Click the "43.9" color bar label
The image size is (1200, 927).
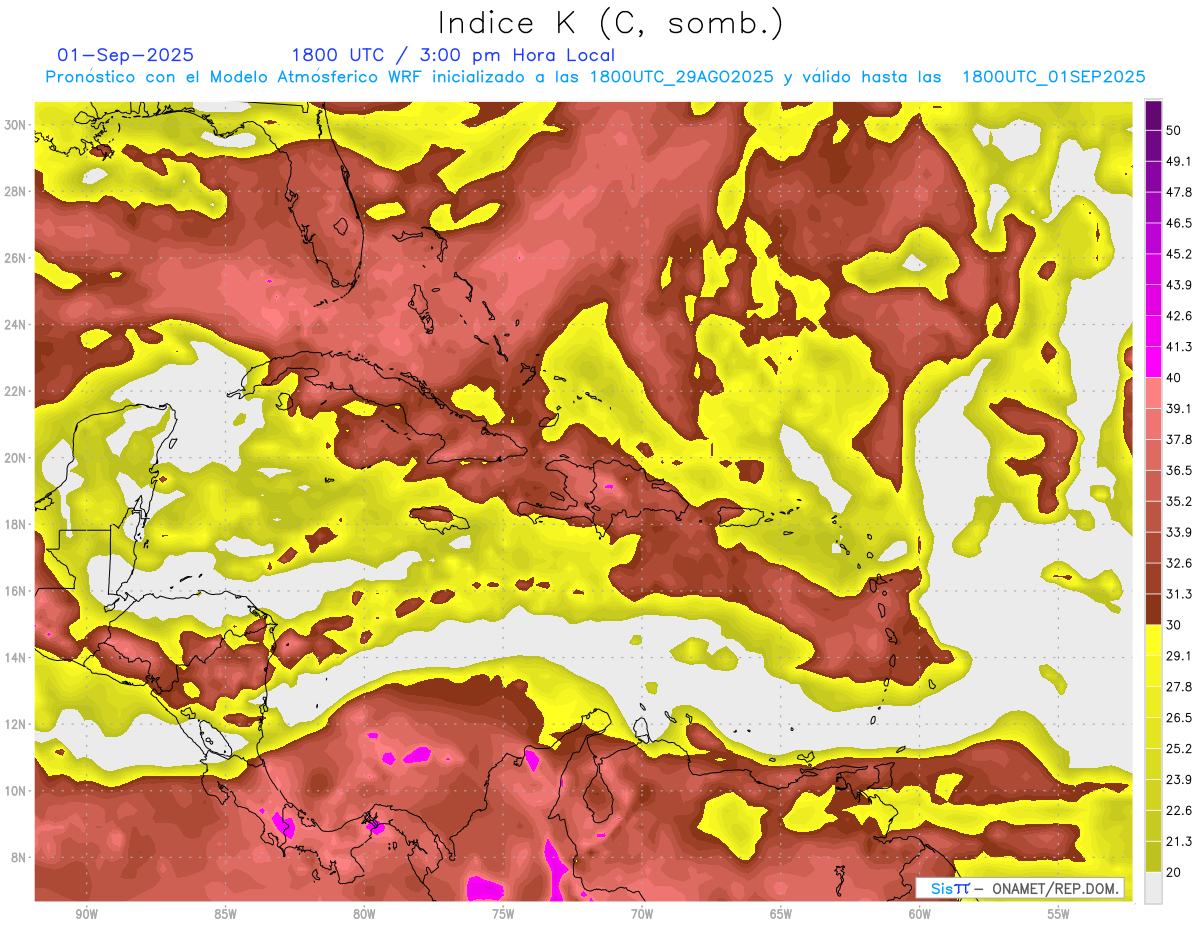[x=1178, y=285]
